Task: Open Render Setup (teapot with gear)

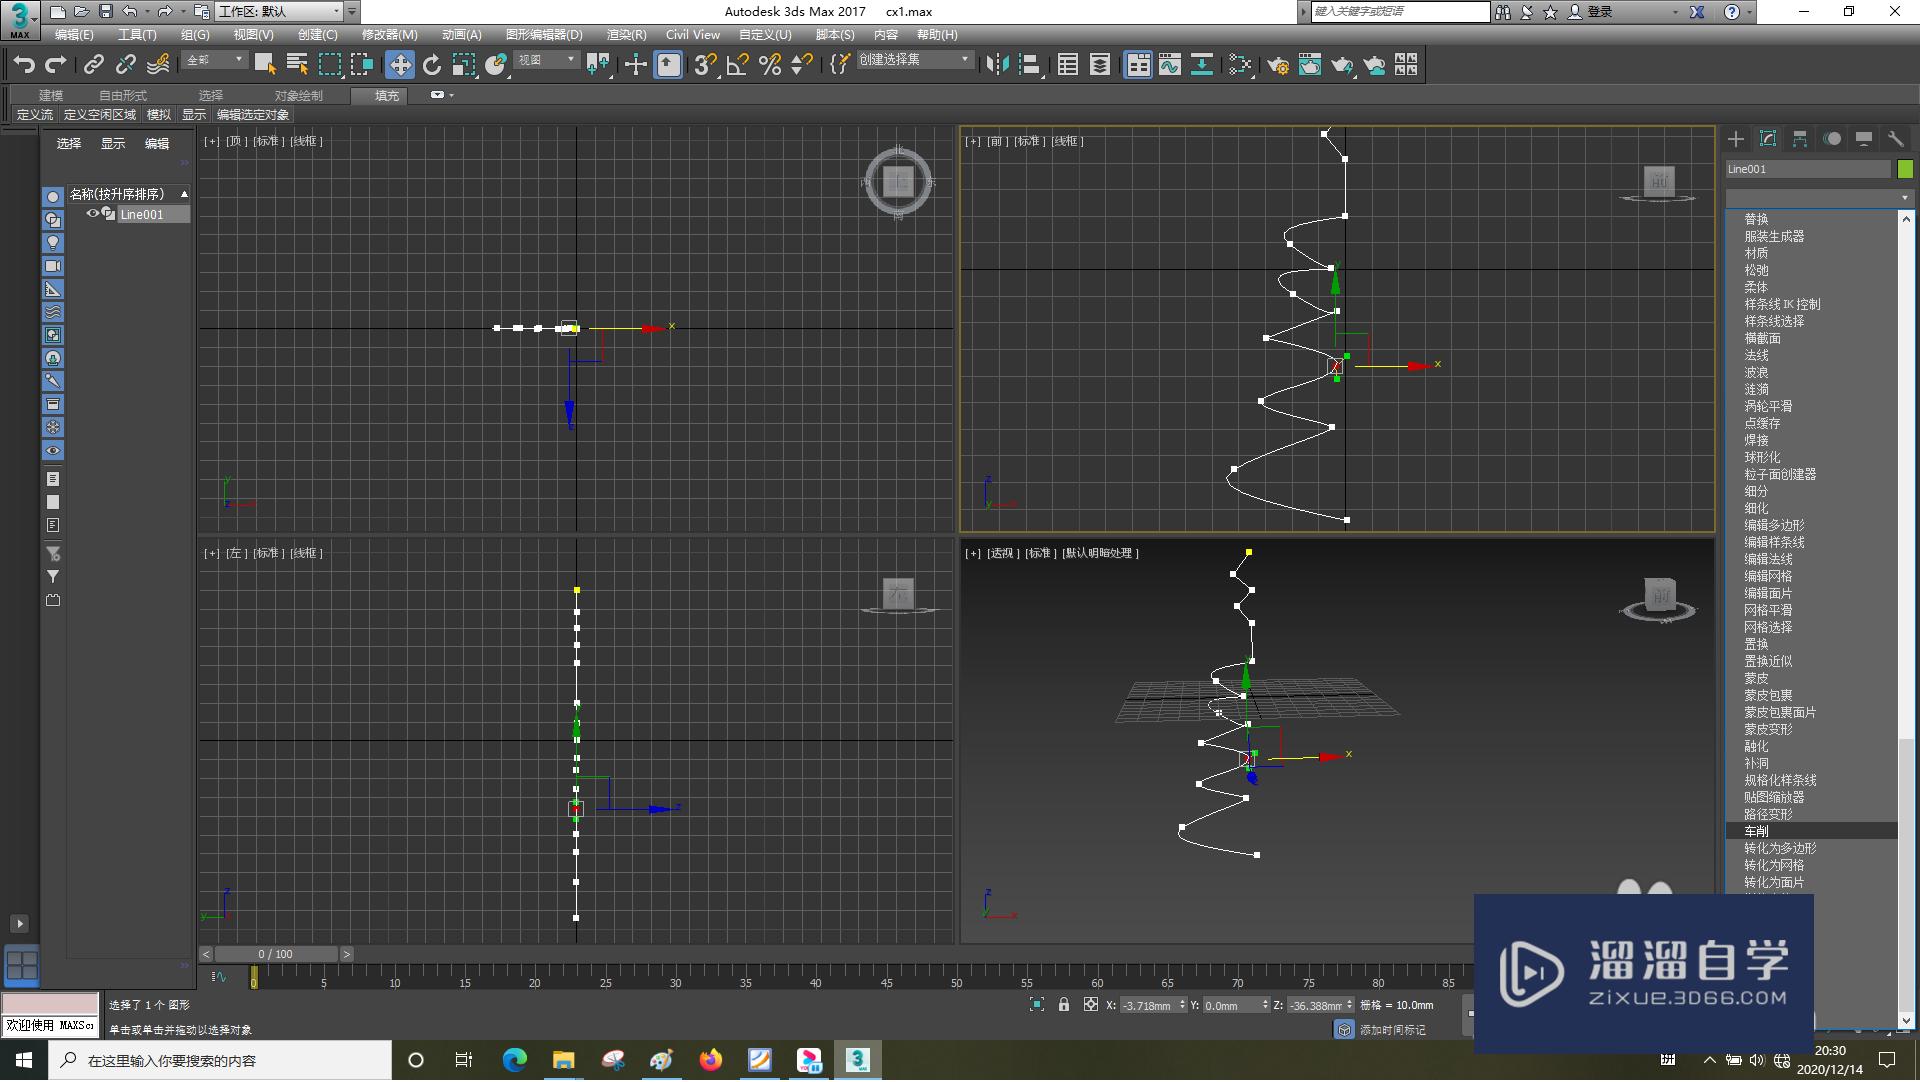Action: pyautogui.click(x=1278, y=65)
